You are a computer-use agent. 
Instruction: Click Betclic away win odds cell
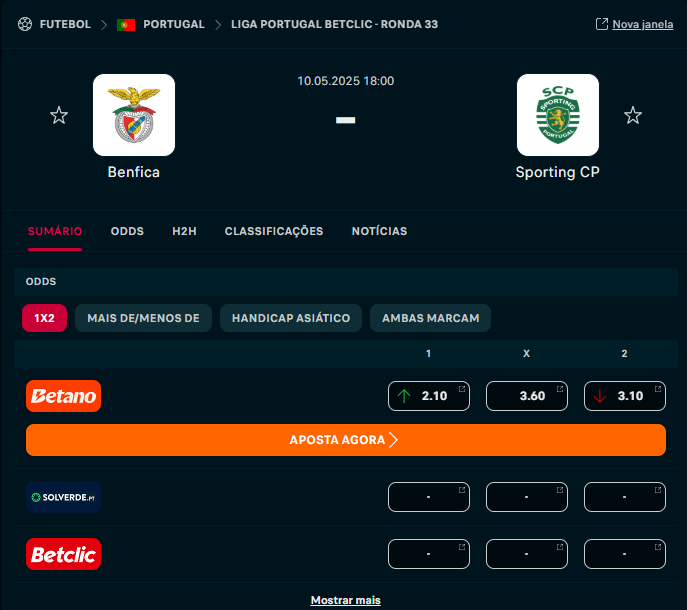click(625, 554)
